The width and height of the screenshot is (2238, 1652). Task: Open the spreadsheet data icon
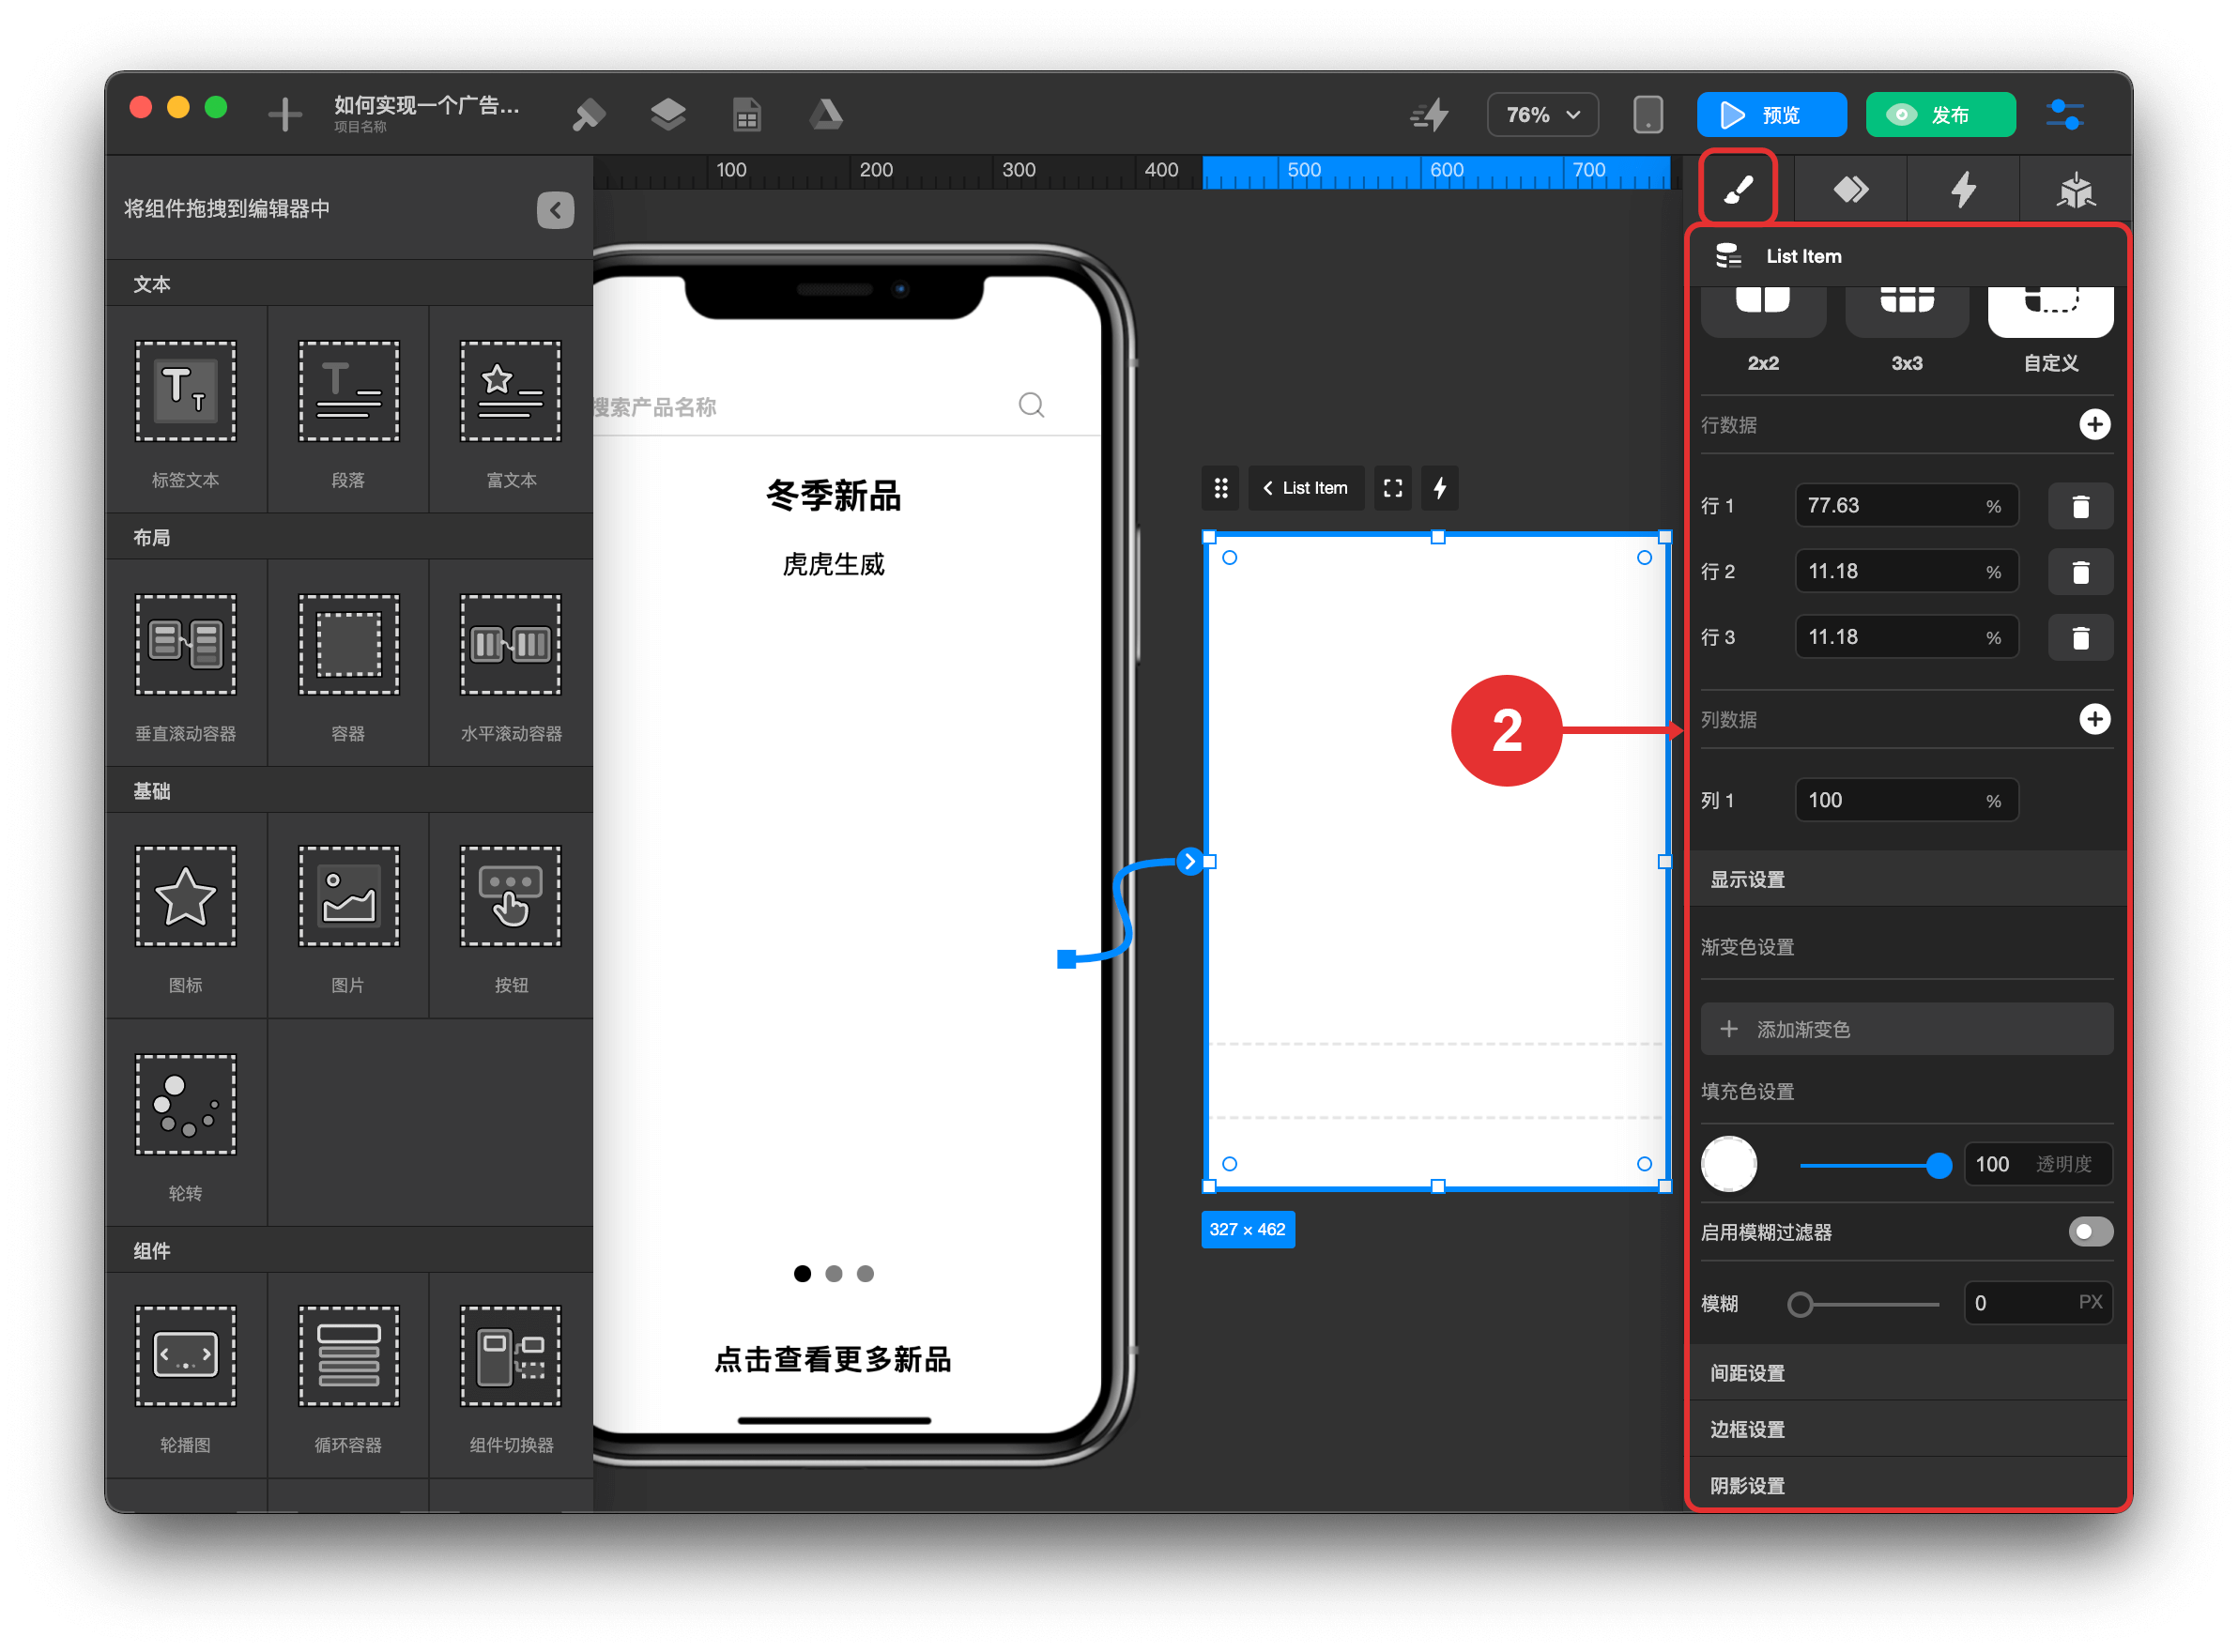747,115
